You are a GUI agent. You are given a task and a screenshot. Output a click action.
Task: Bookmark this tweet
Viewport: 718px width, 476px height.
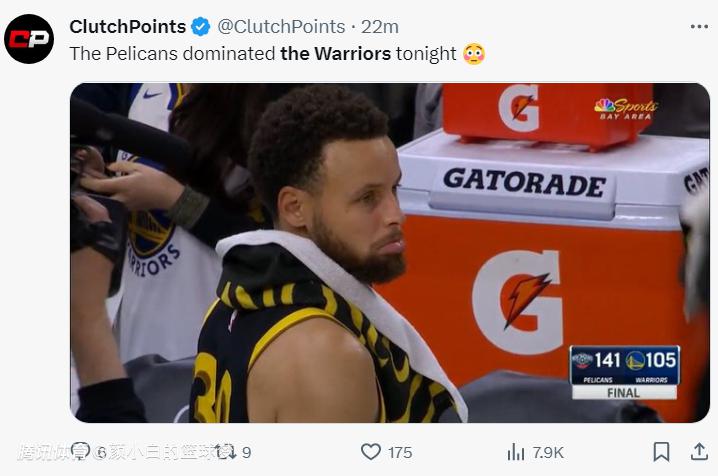[661, 452]
